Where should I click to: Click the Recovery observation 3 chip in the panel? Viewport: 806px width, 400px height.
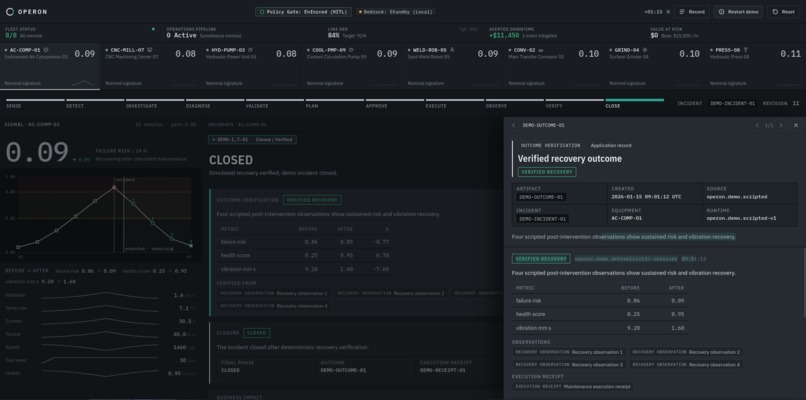click(569, 365)
